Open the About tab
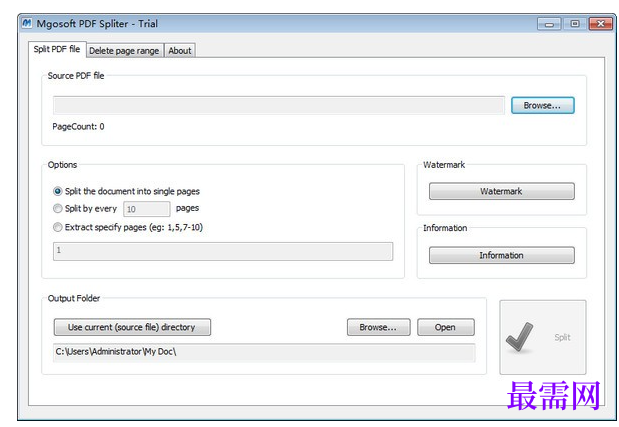Screen dimensions: 619x427 tap(180, 51)
